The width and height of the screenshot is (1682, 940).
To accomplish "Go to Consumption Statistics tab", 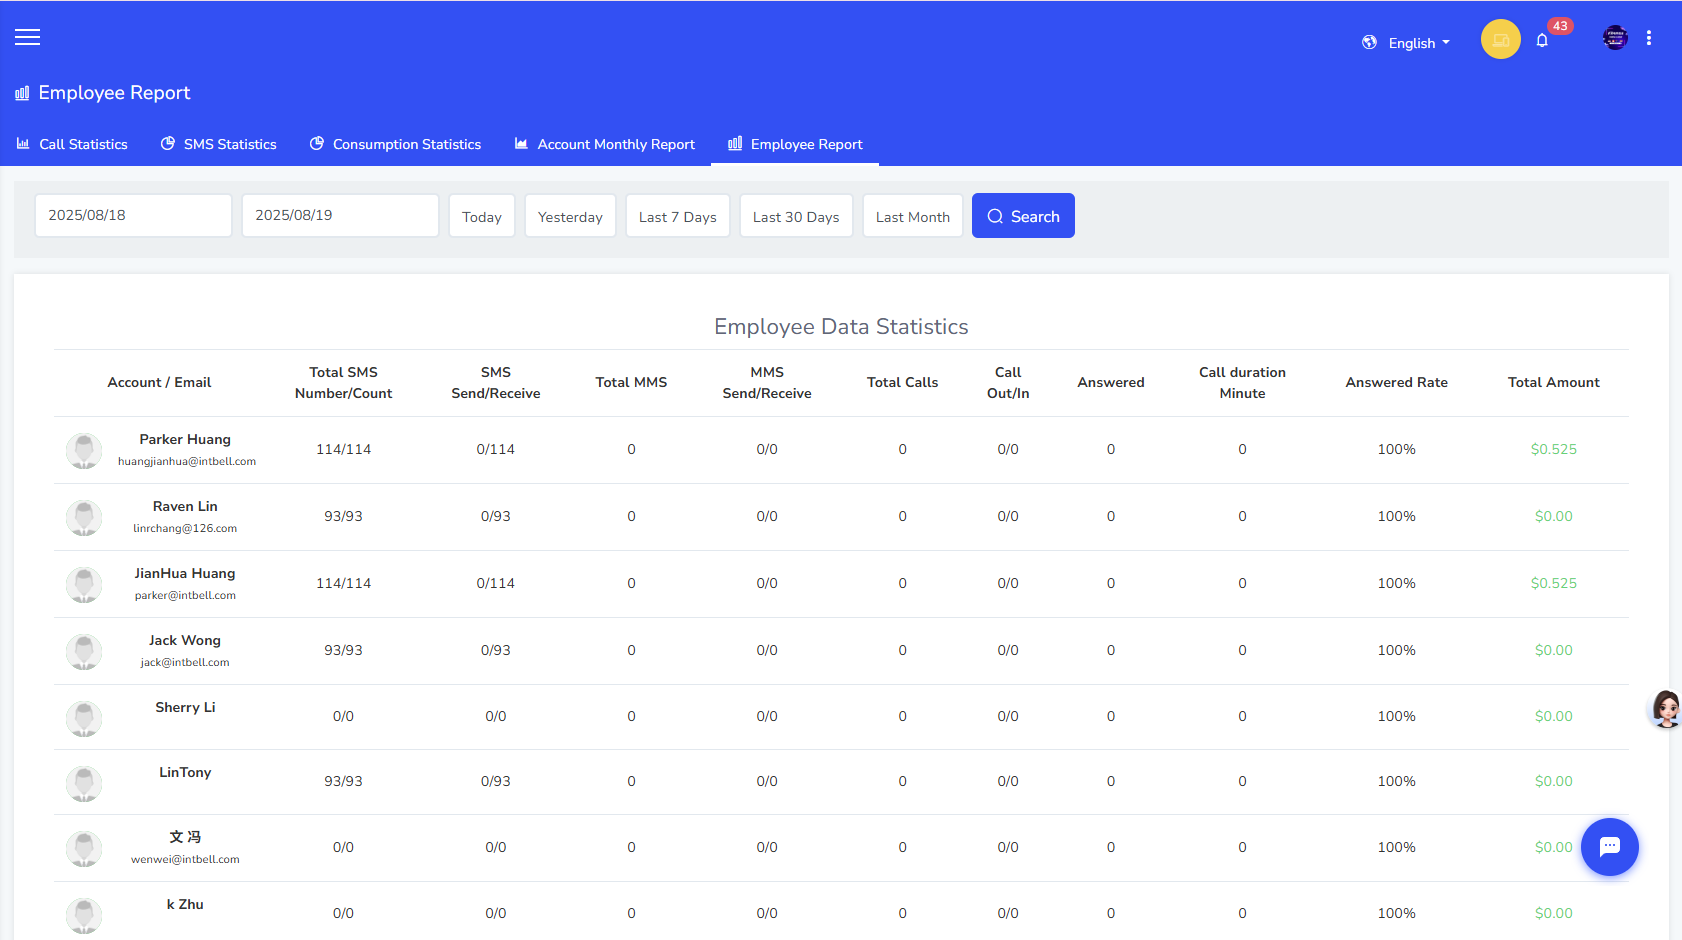I will pos(395,144).
